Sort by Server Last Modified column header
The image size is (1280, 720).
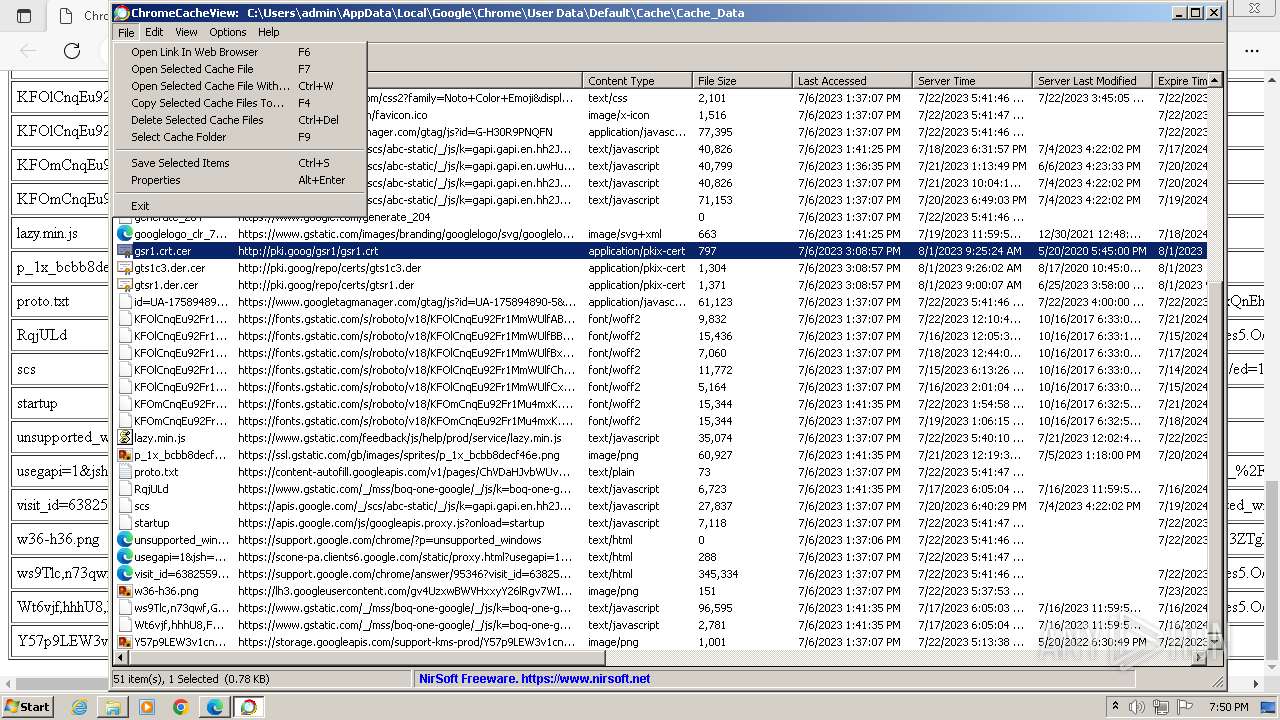(x=1092, y=81)
